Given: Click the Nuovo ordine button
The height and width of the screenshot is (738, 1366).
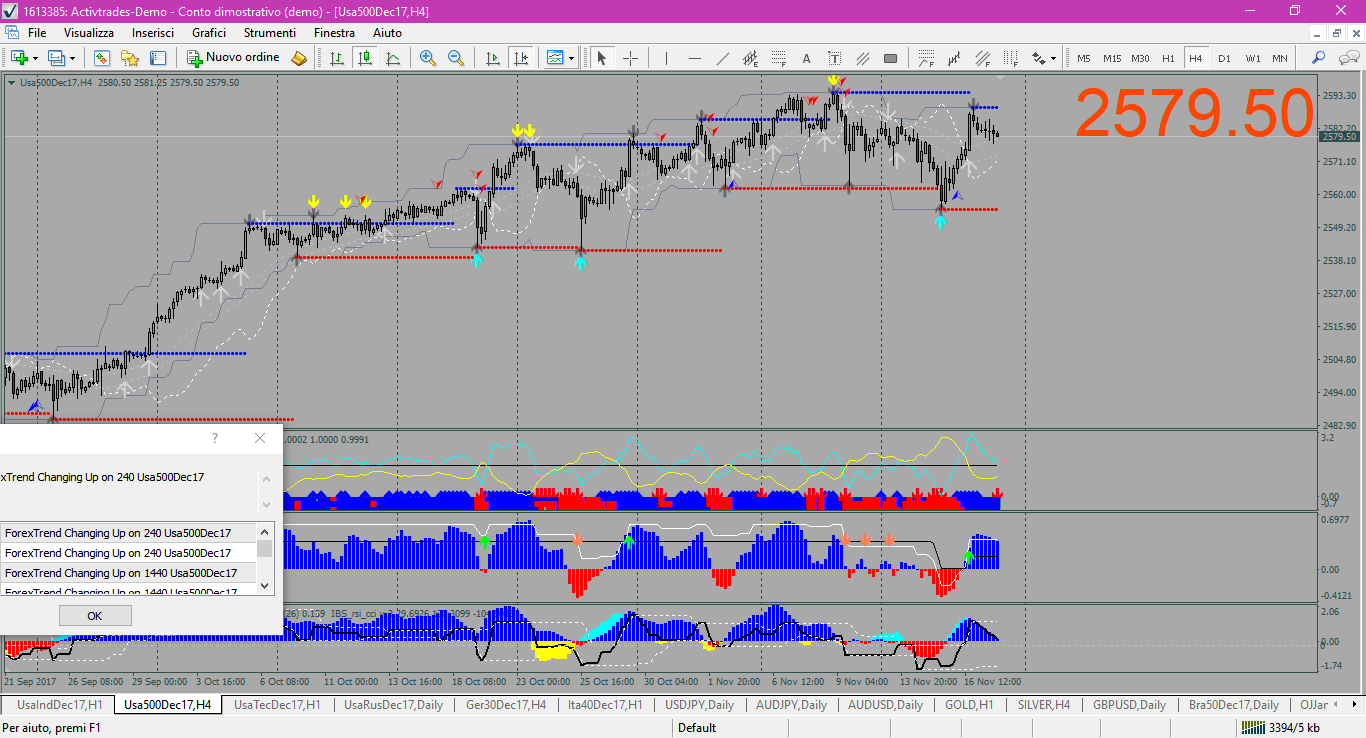Looking at the screenshot, I should pos(234,58).
